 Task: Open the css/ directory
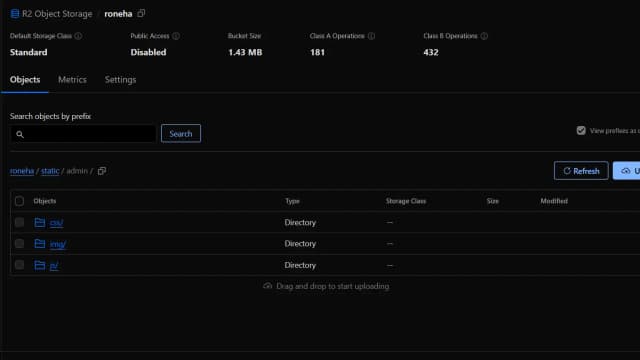point(56,223)
